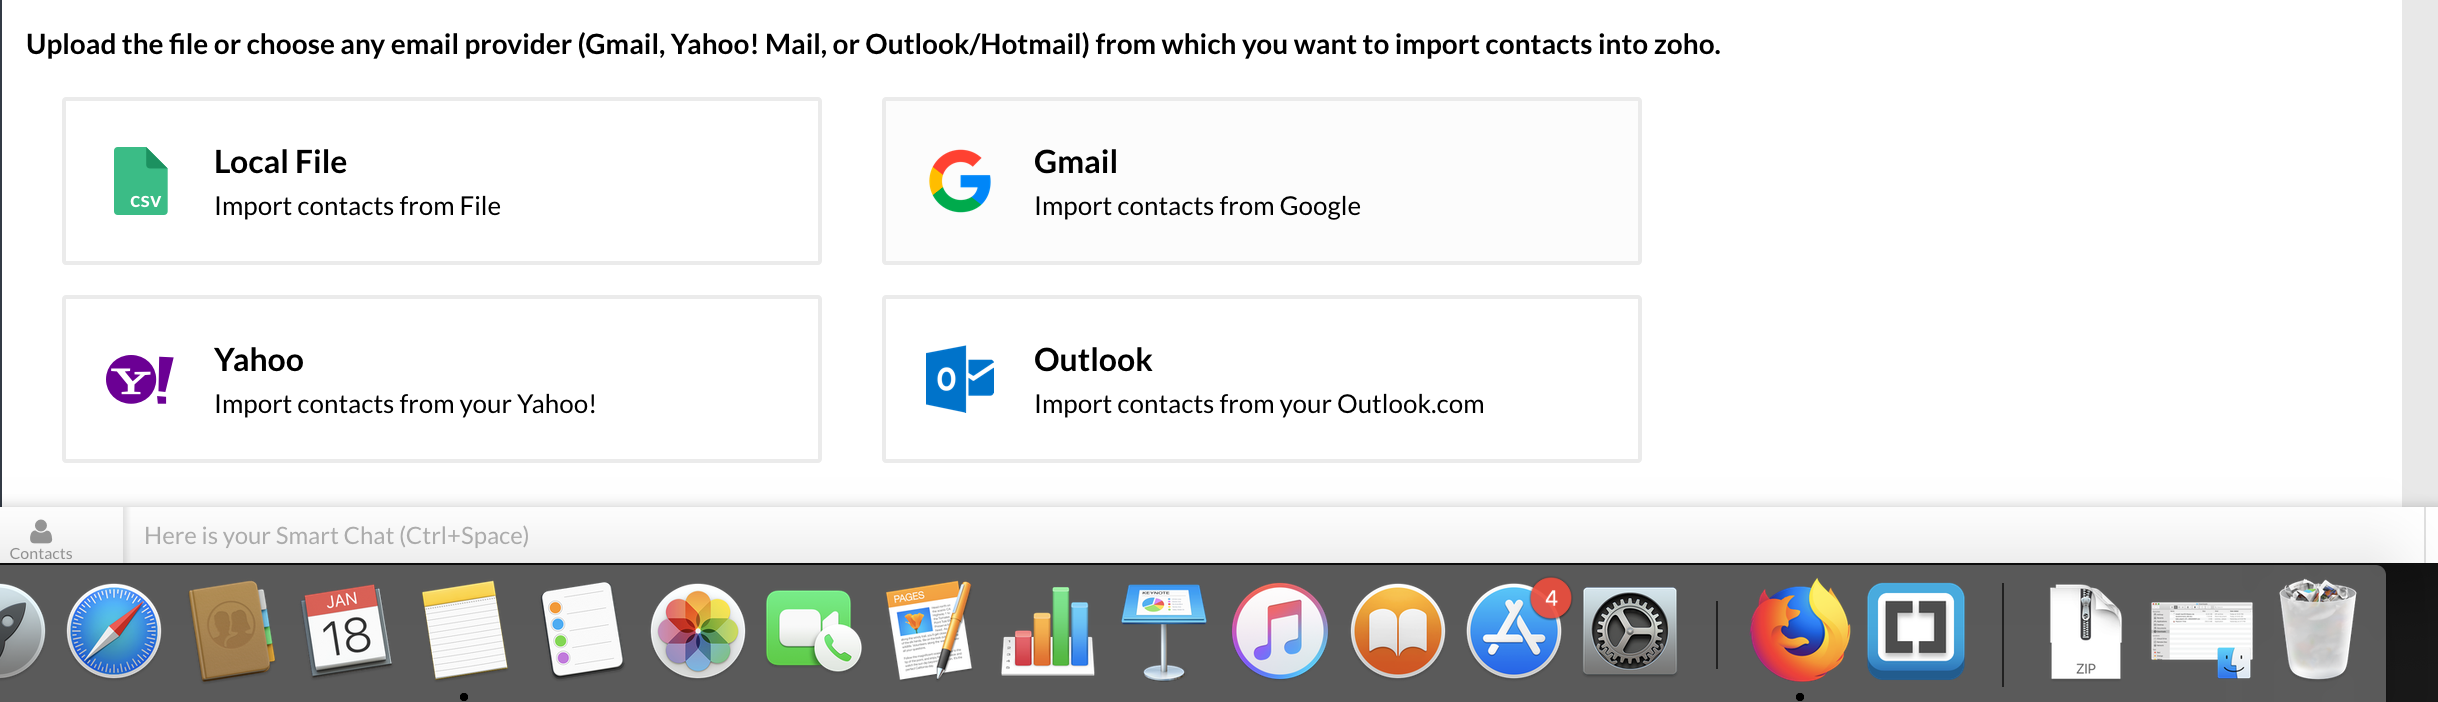Screen dimensions: 2438x702
Task: Select the Local File CSV import icon
Action: click(141, 181)
